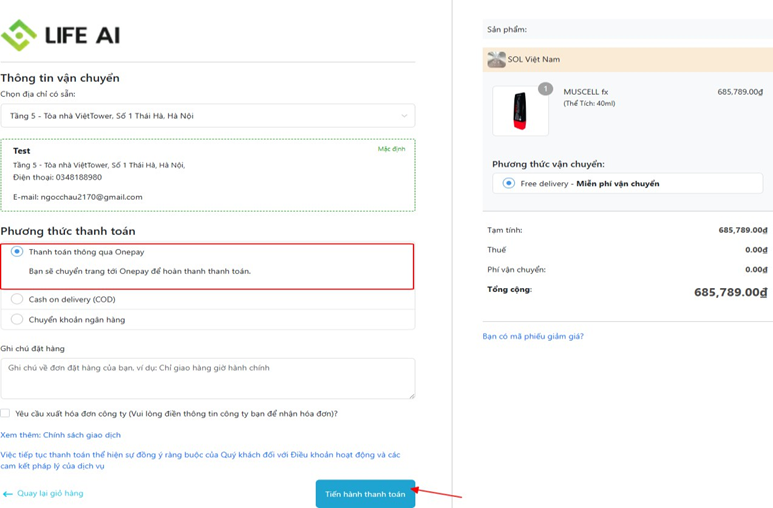Viewport: 773px width, 508px height.
Task: Click the SOL Việt Nam shop icon
Action: pos(496,60)
